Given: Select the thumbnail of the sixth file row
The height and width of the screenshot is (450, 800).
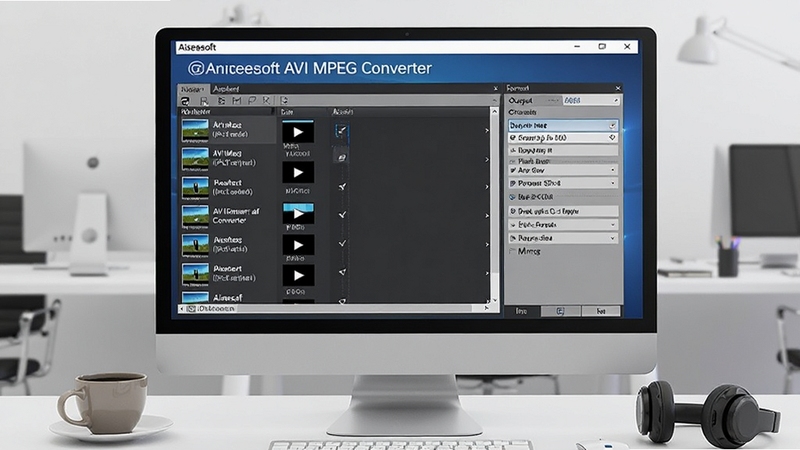Looking at the screenshot, I should 195,274.
